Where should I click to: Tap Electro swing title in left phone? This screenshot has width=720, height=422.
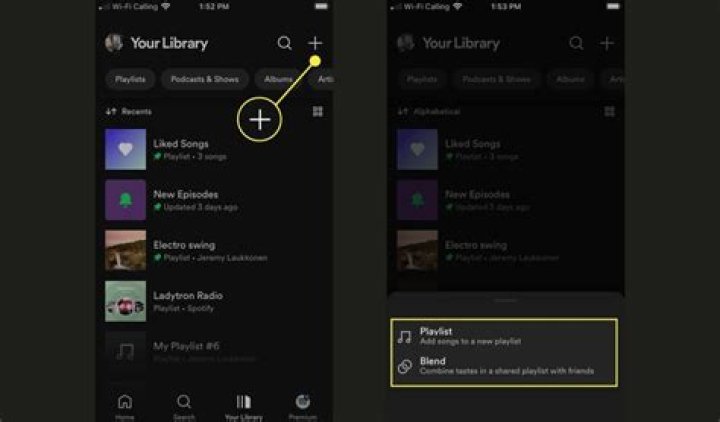(x=184, y=245)
